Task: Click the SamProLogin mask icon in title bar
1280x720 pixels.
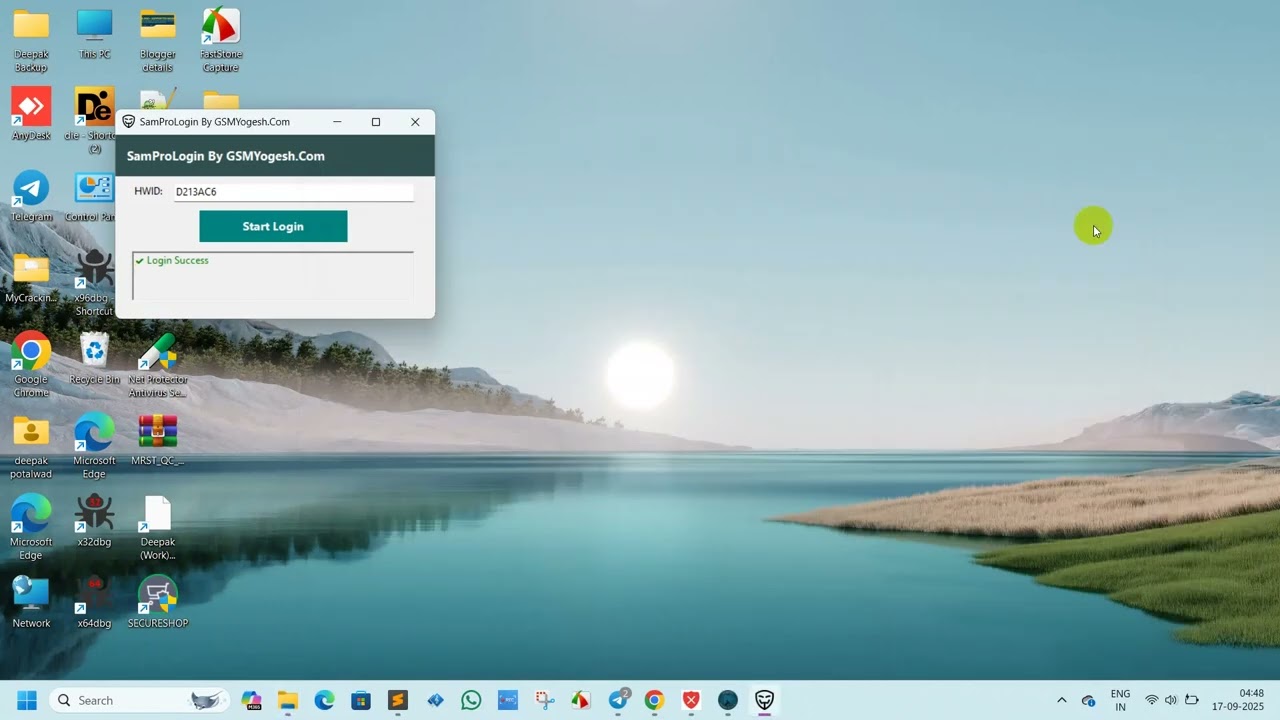Action: (x=128, y=122)
